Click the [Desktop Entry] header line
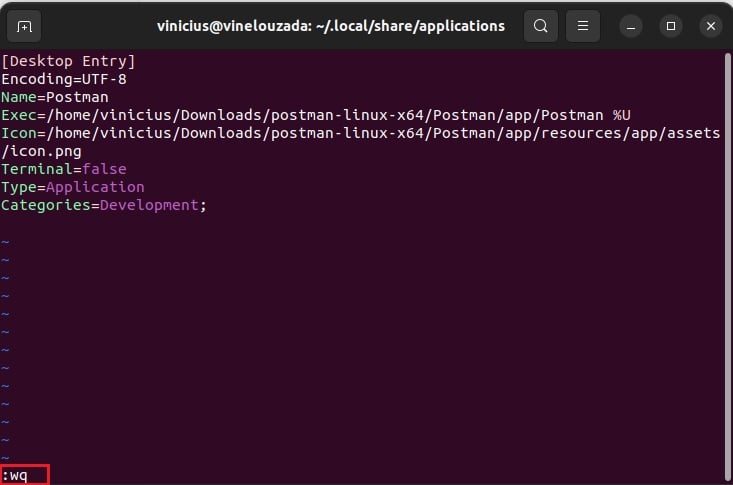Viewport: 733px width, 485px height. pyautogui.click(x=68, y=61)
